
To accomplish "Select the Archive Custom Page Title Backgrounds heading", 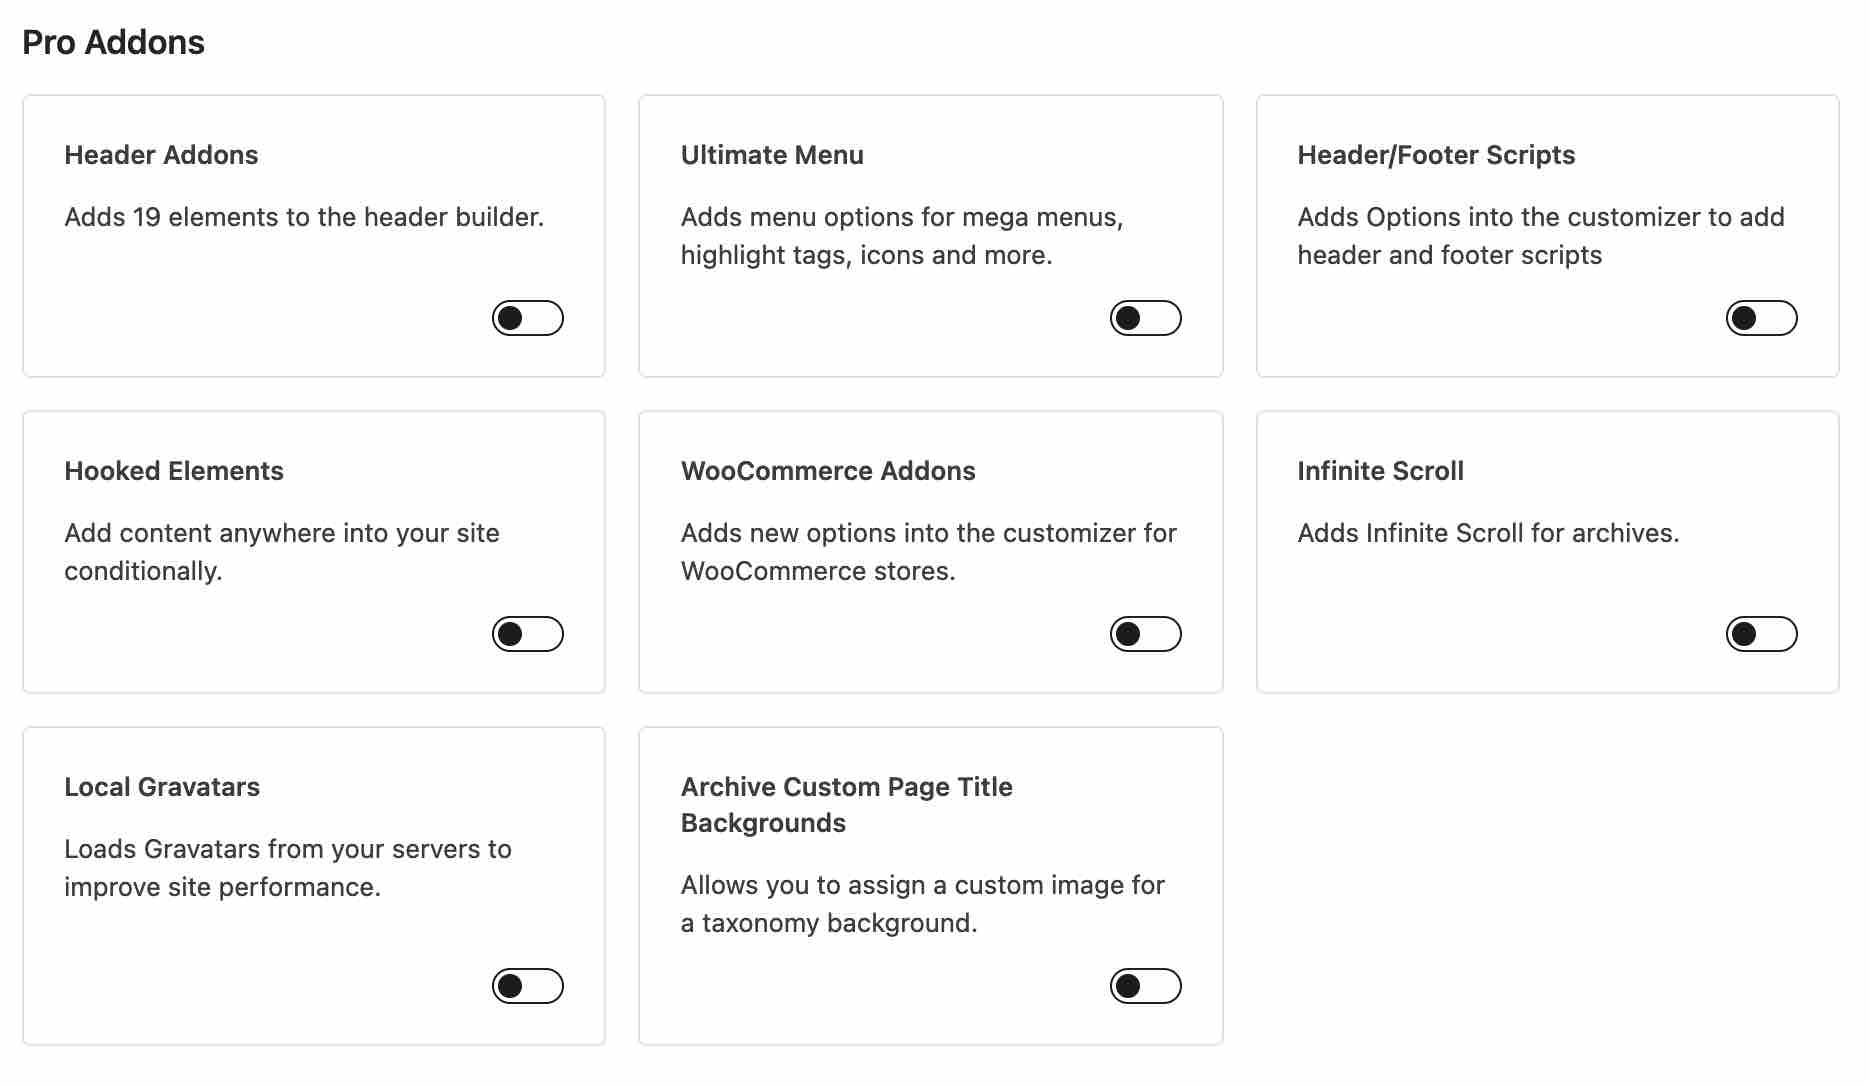I will click(846, 804).
